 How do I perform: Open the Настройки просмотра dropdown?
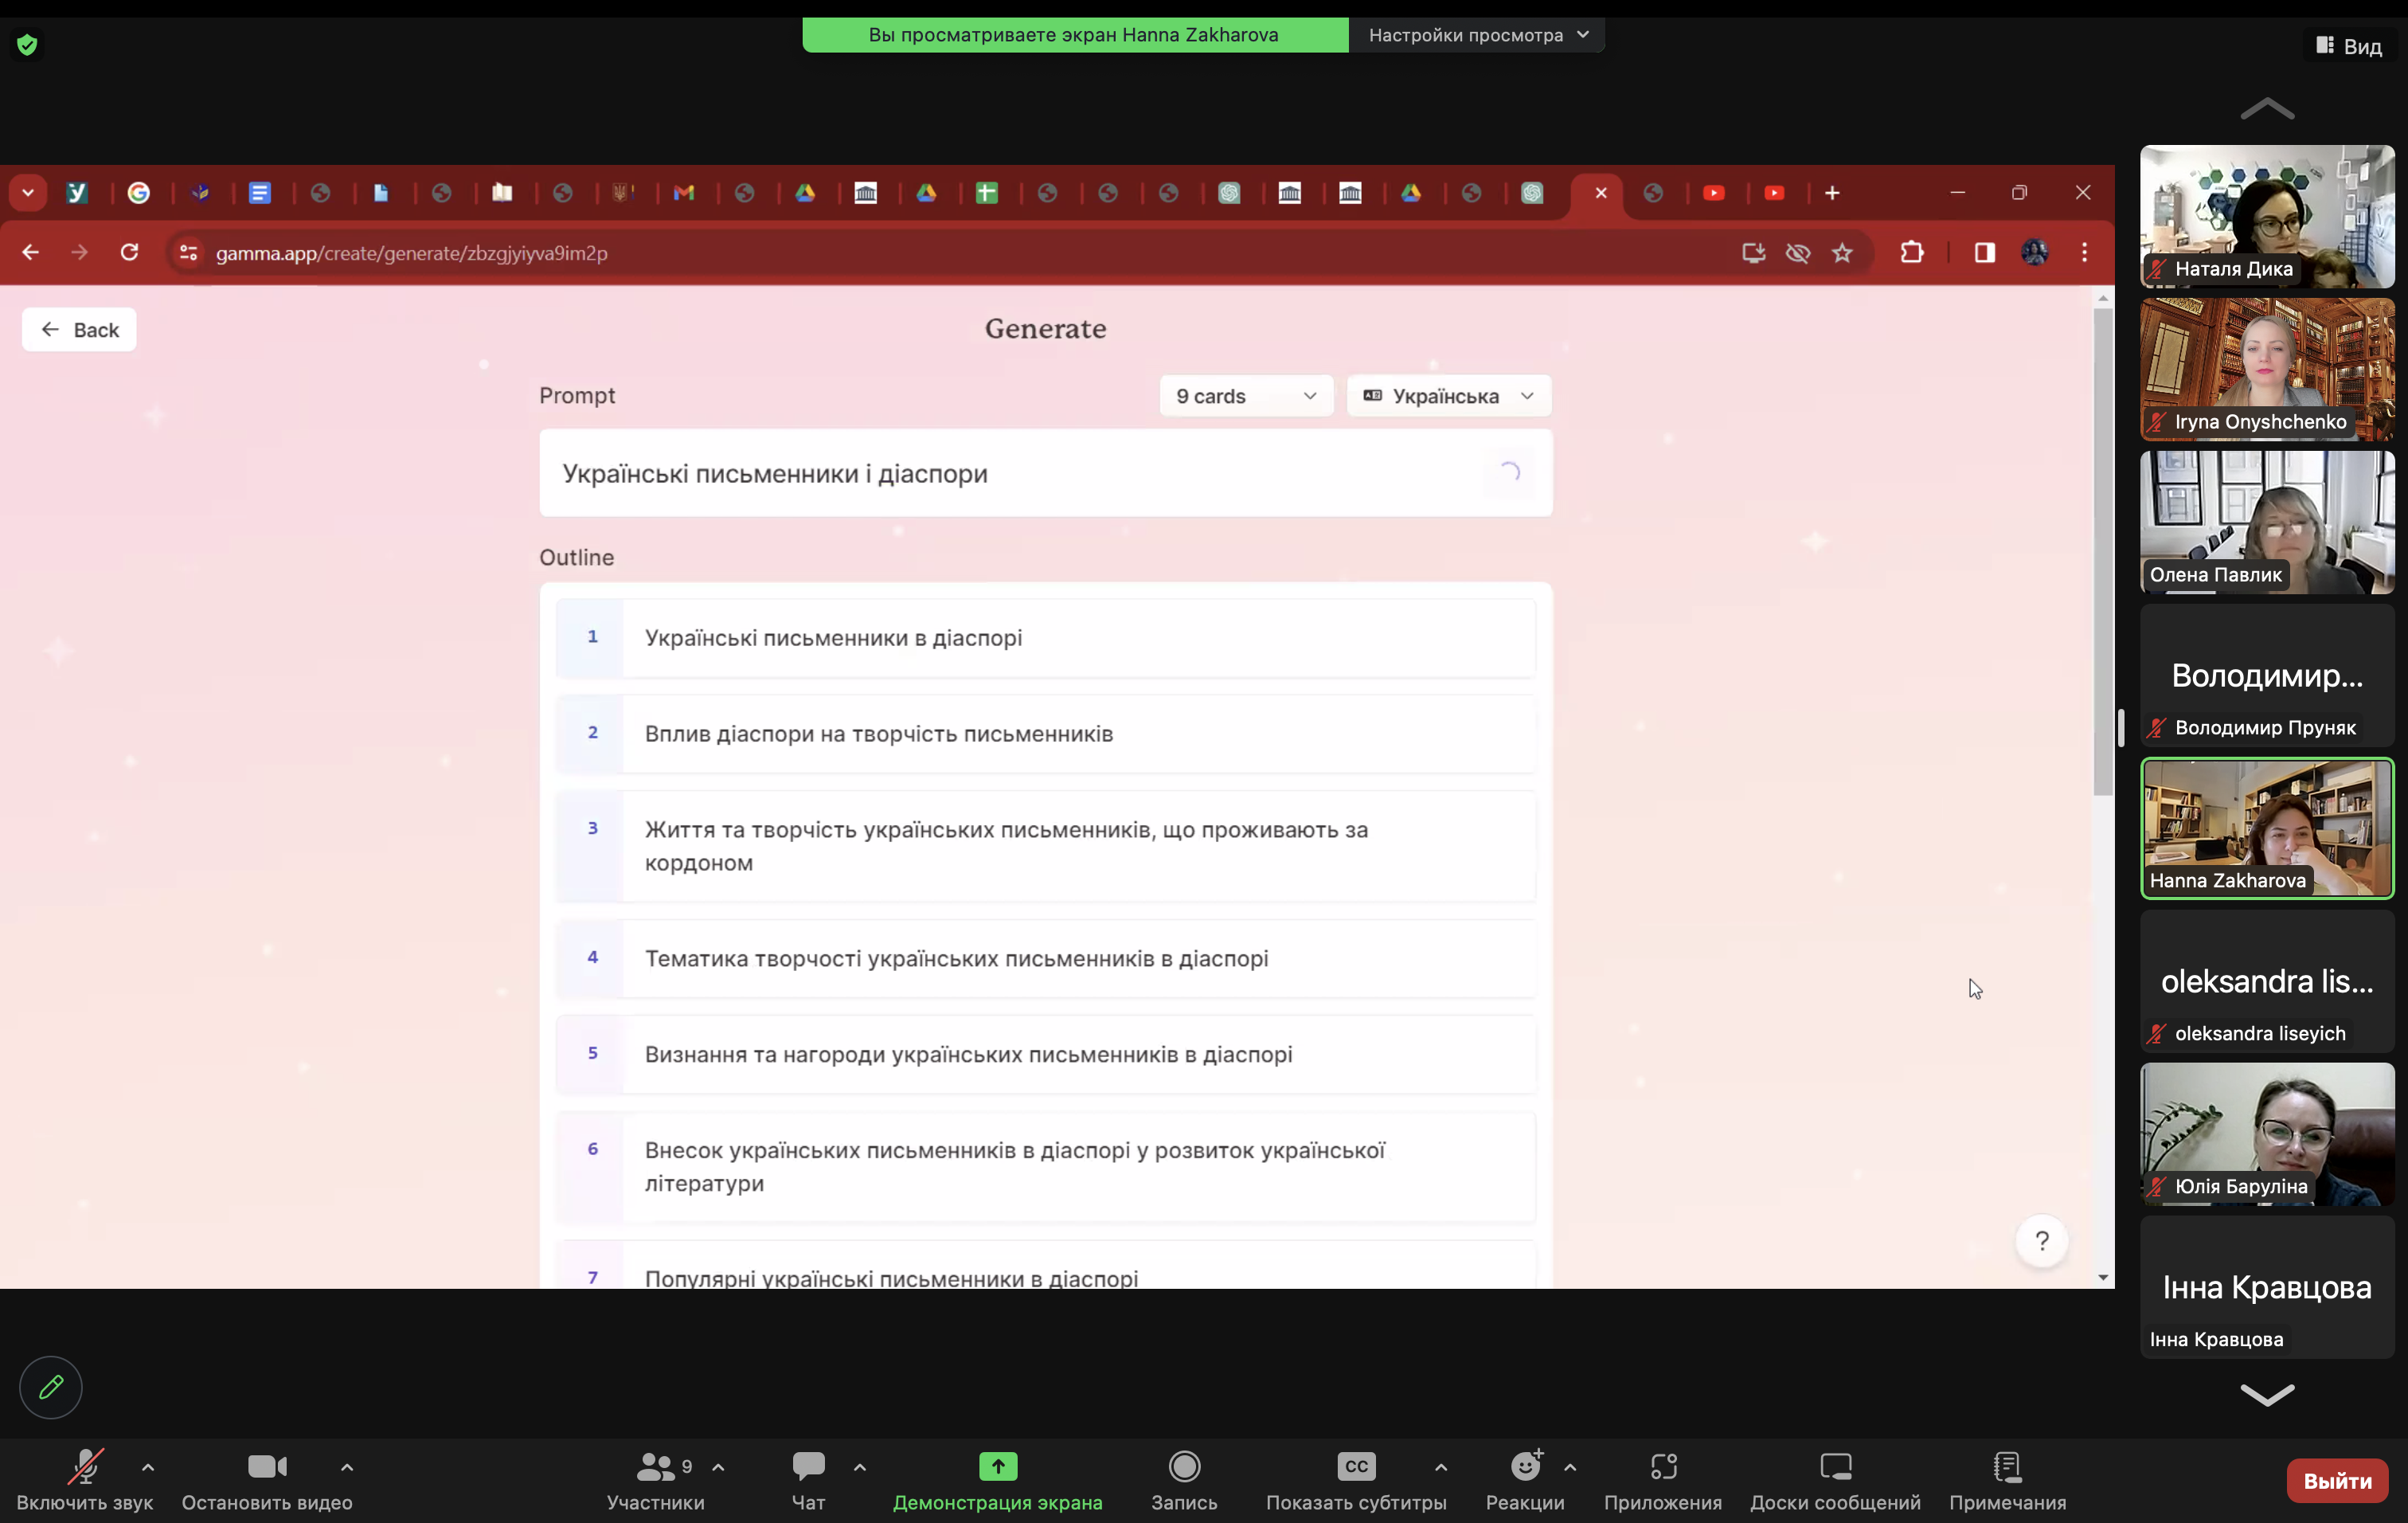click(x=1477, y=35)
